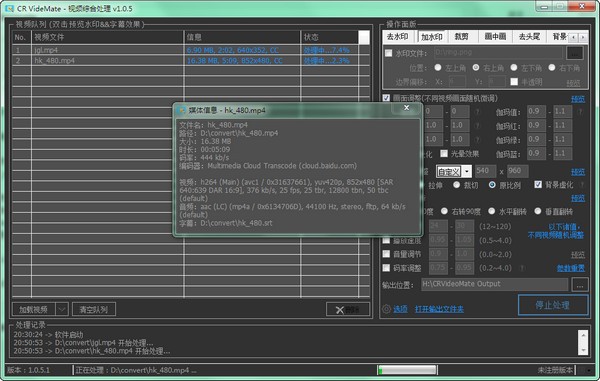Close the 媒体信息 hk_480.mp4 dialog
The height and width of the screenshot is (381, 600).
[407, 108]
